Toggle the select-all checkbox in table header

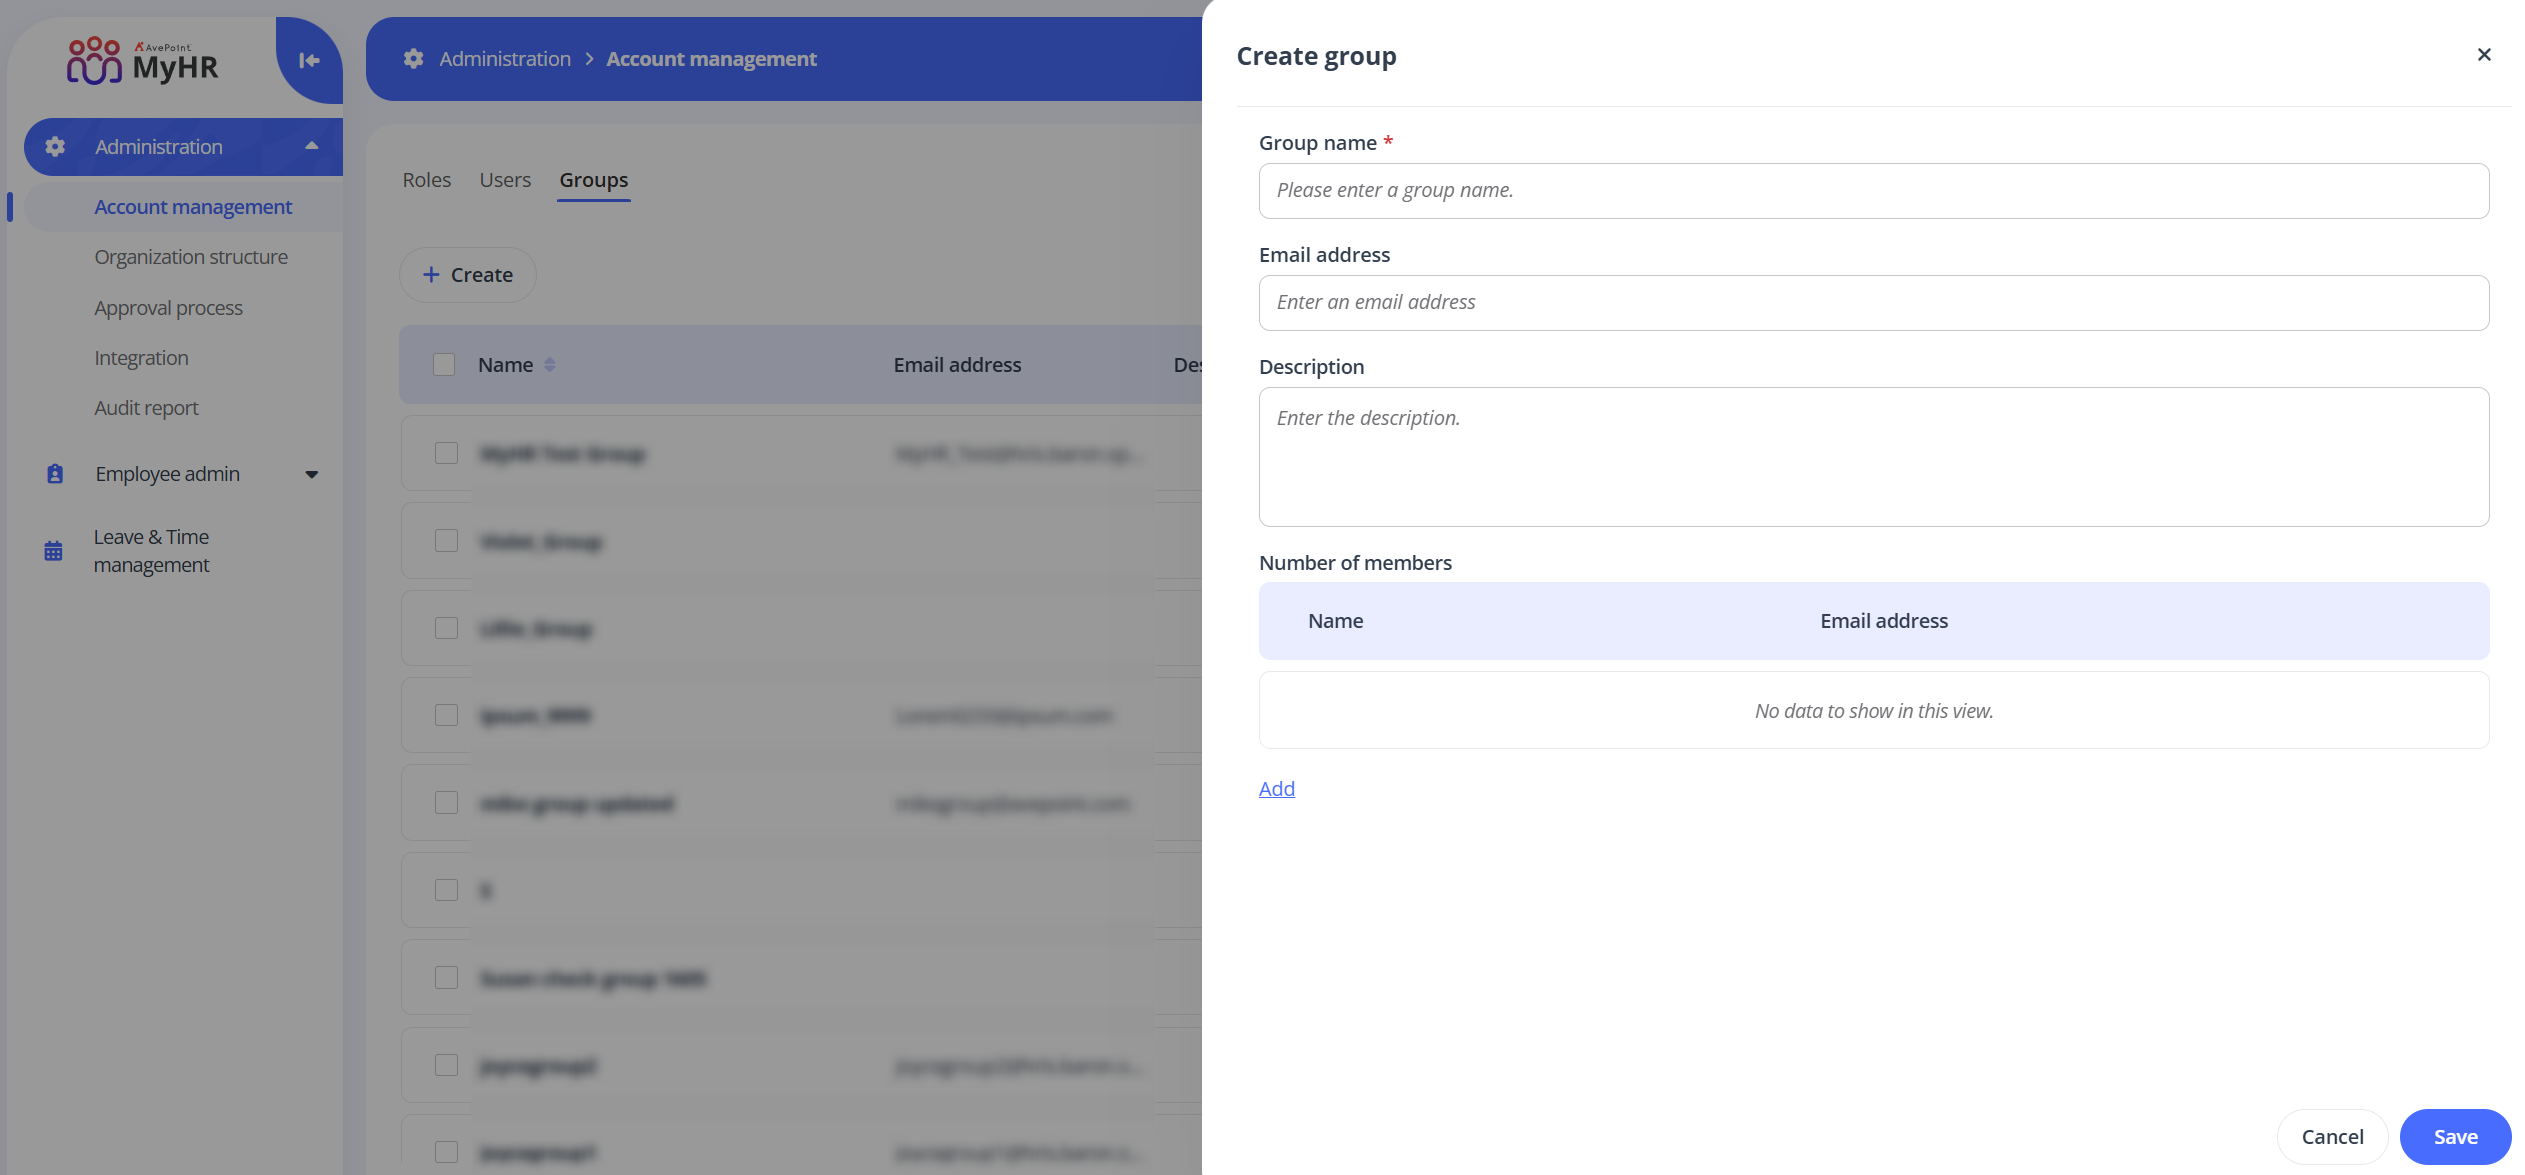[x=443, y=364]
